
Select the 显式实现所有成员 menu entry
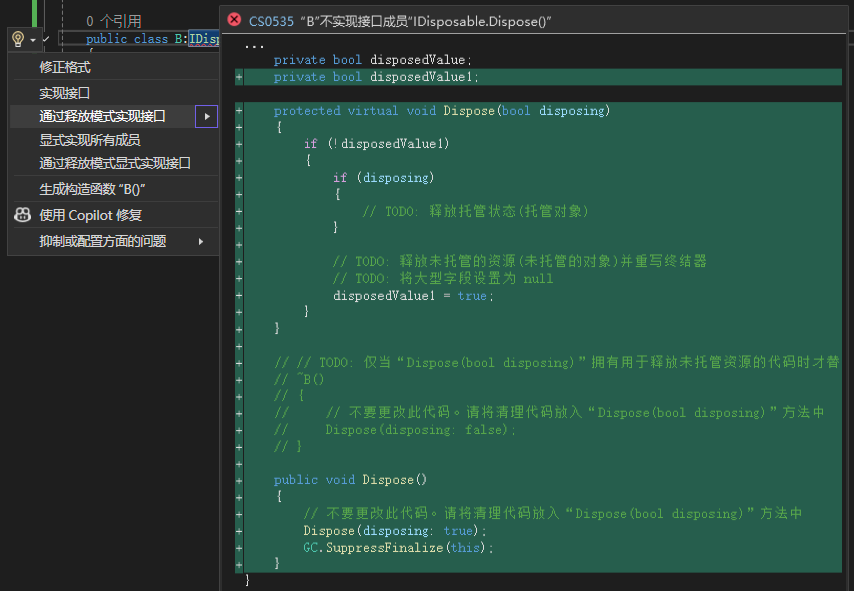click(x=90, y=140)
